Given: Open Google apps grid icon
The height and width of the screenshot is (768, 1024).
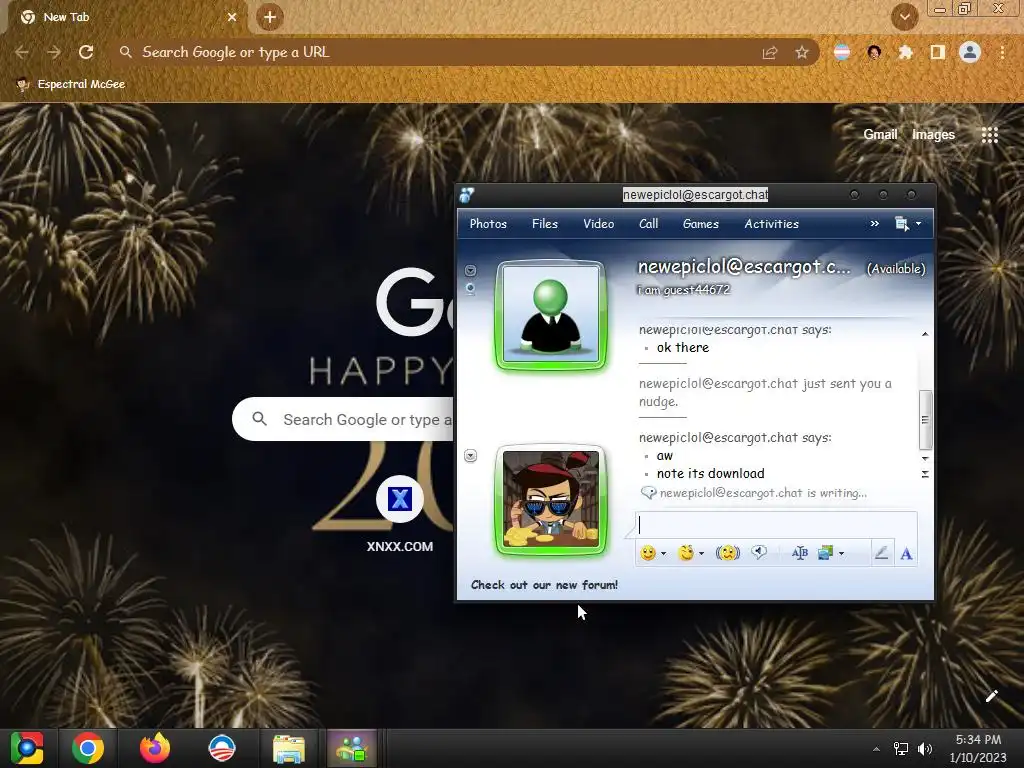Looking at the screenshot, I should (x=990, y=135).
